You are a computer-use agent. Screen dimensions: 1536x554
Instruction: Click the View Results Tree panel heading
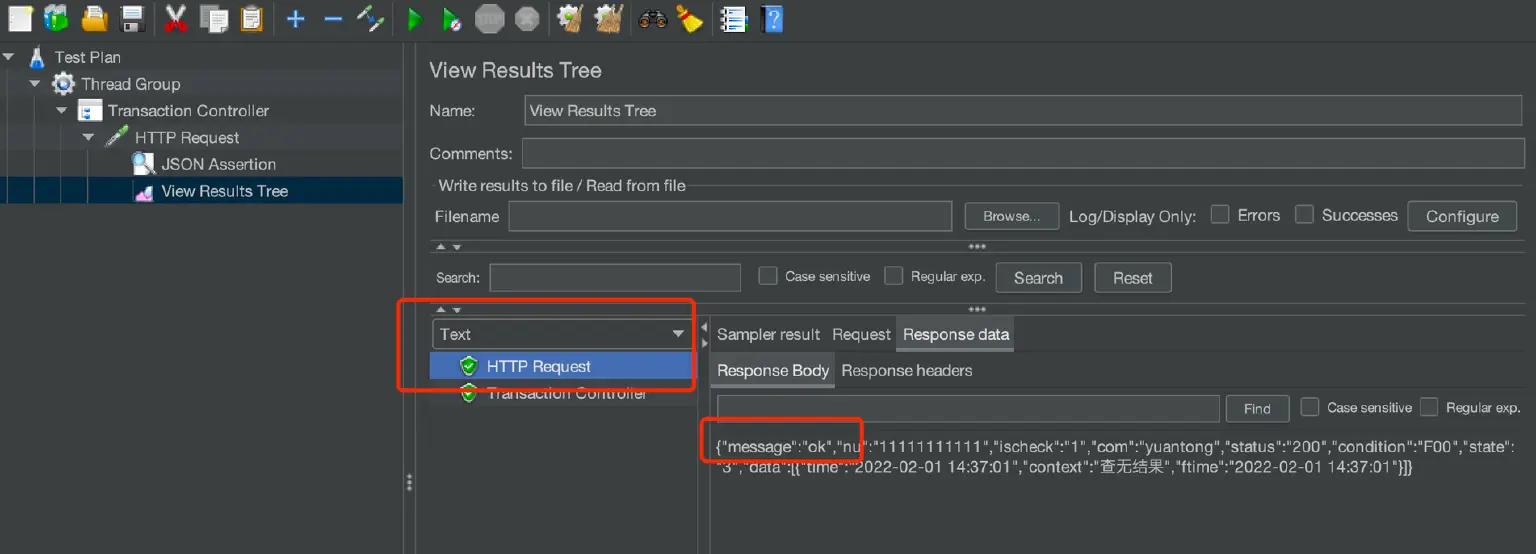pos(515,70)
